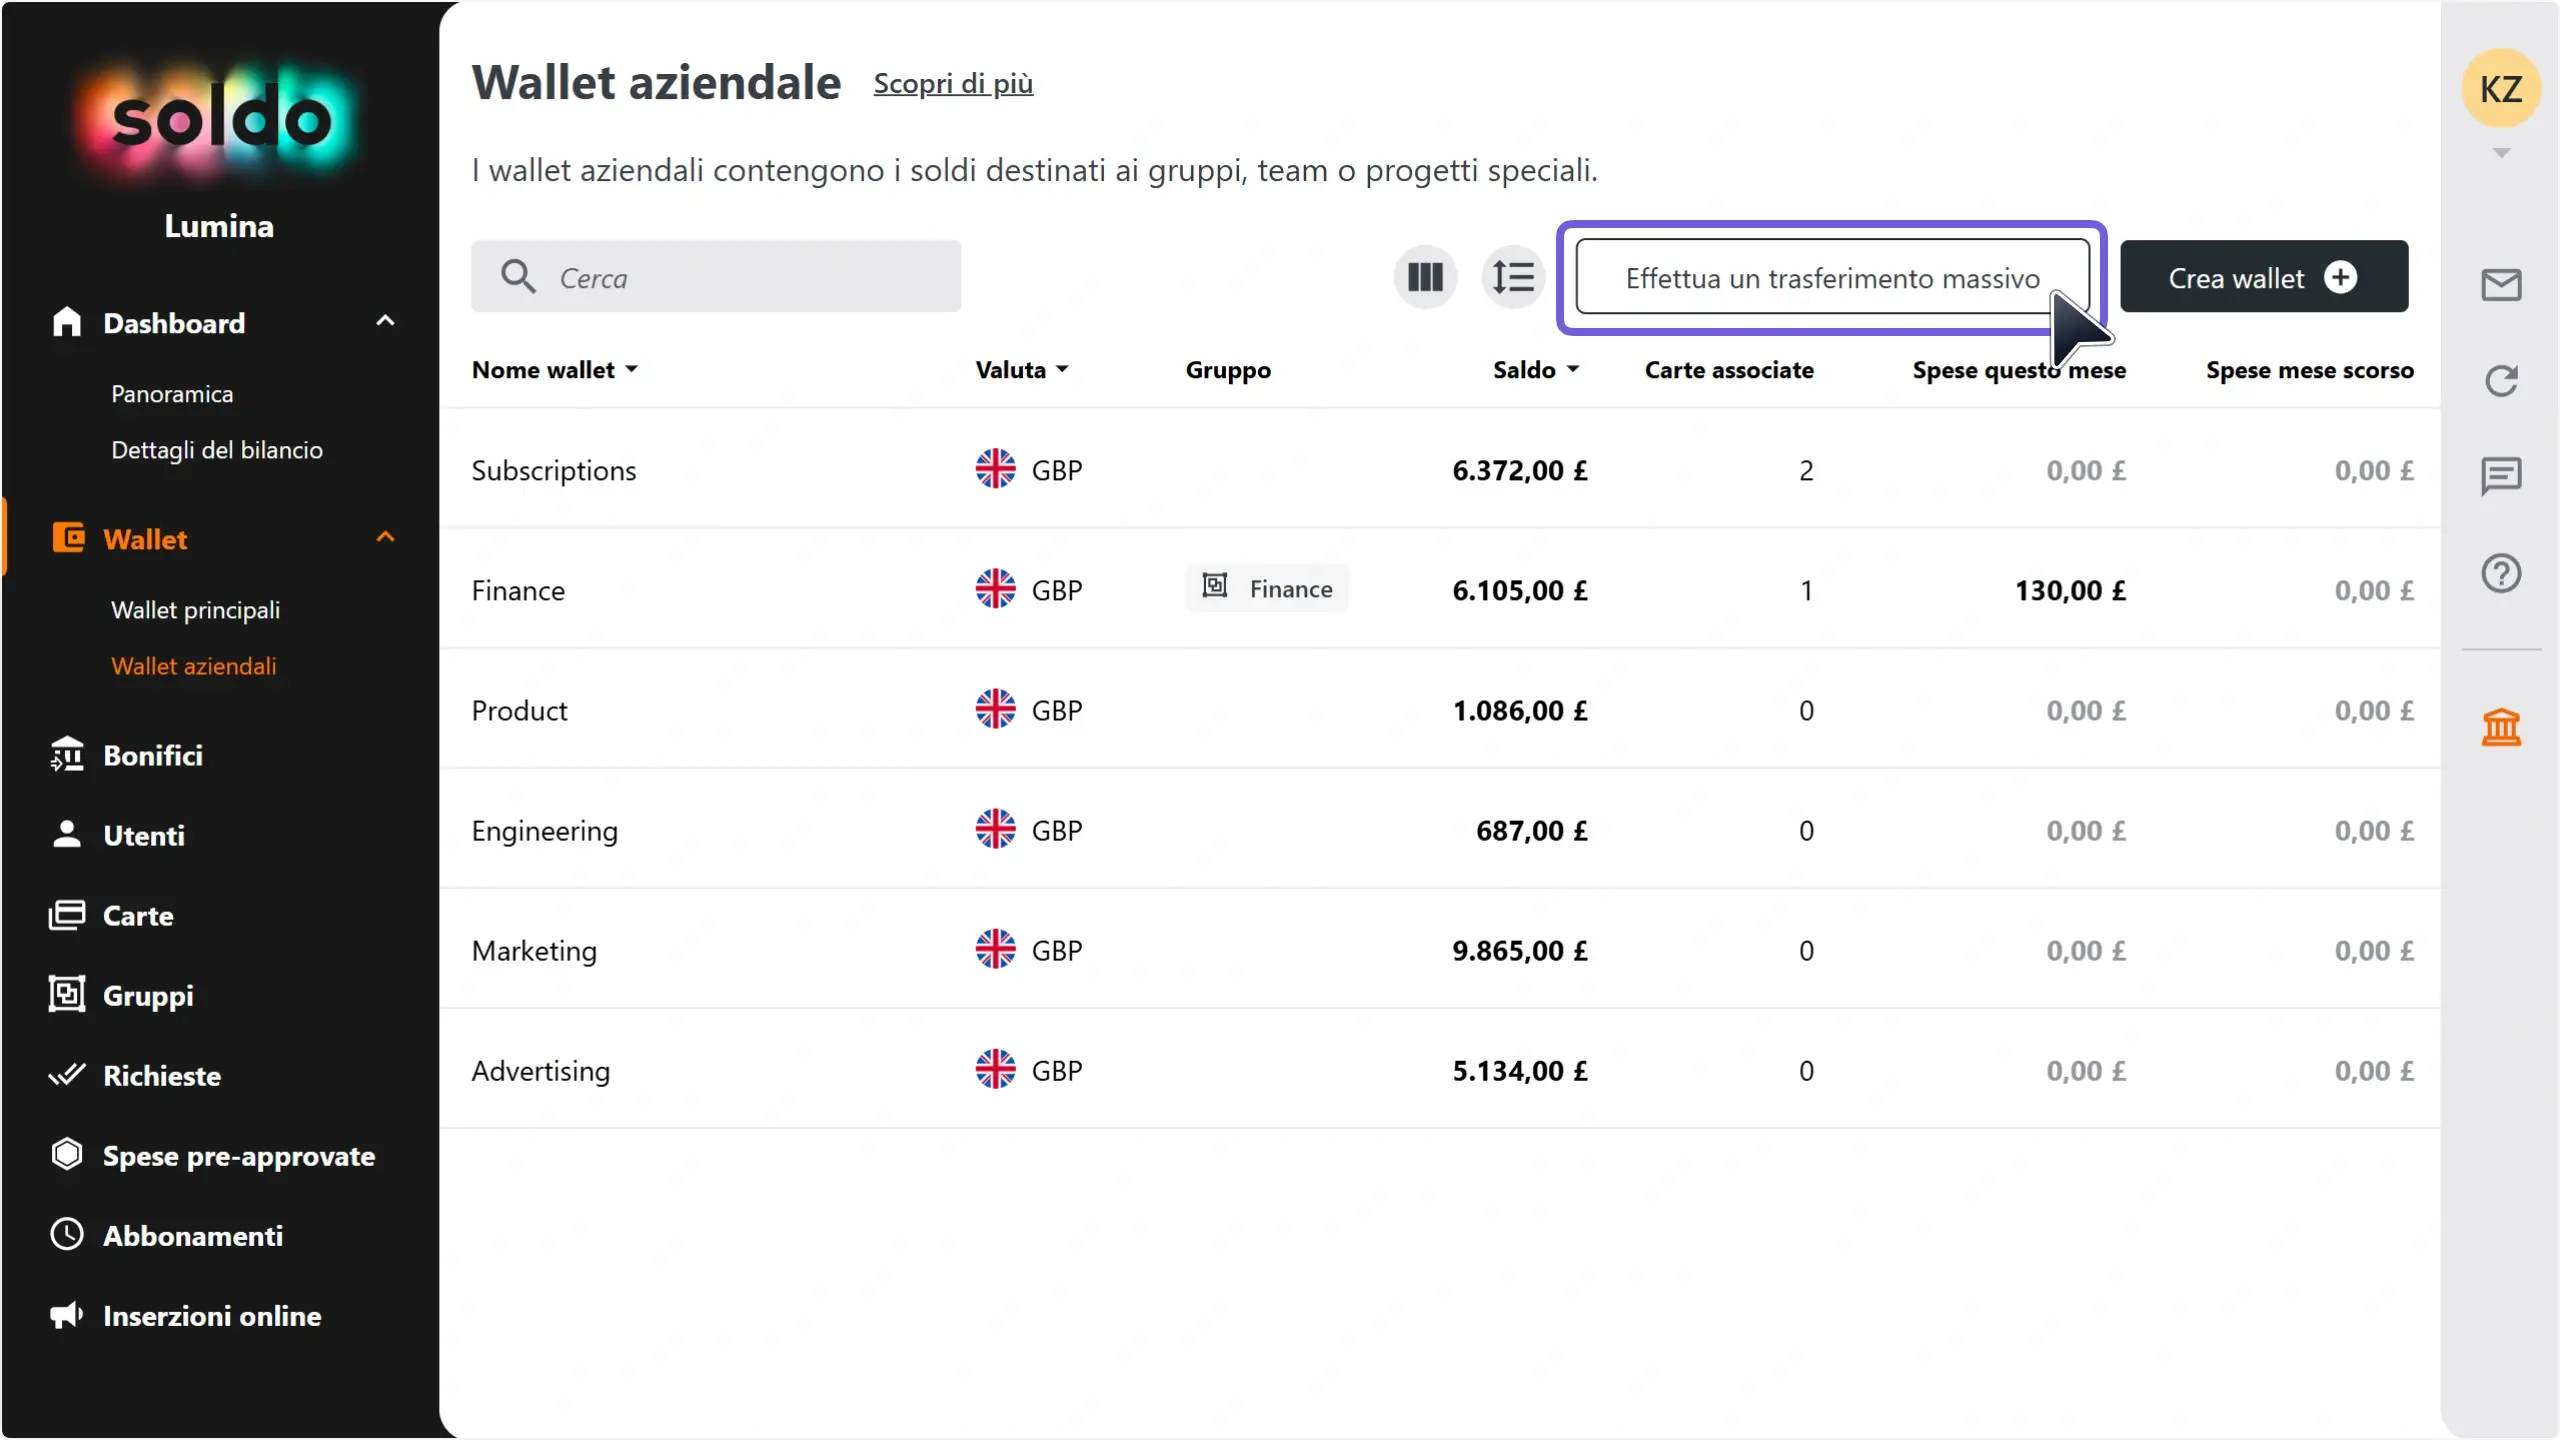
Task: Click the 687,00 £ Engineering balance
Action: 1532,830
